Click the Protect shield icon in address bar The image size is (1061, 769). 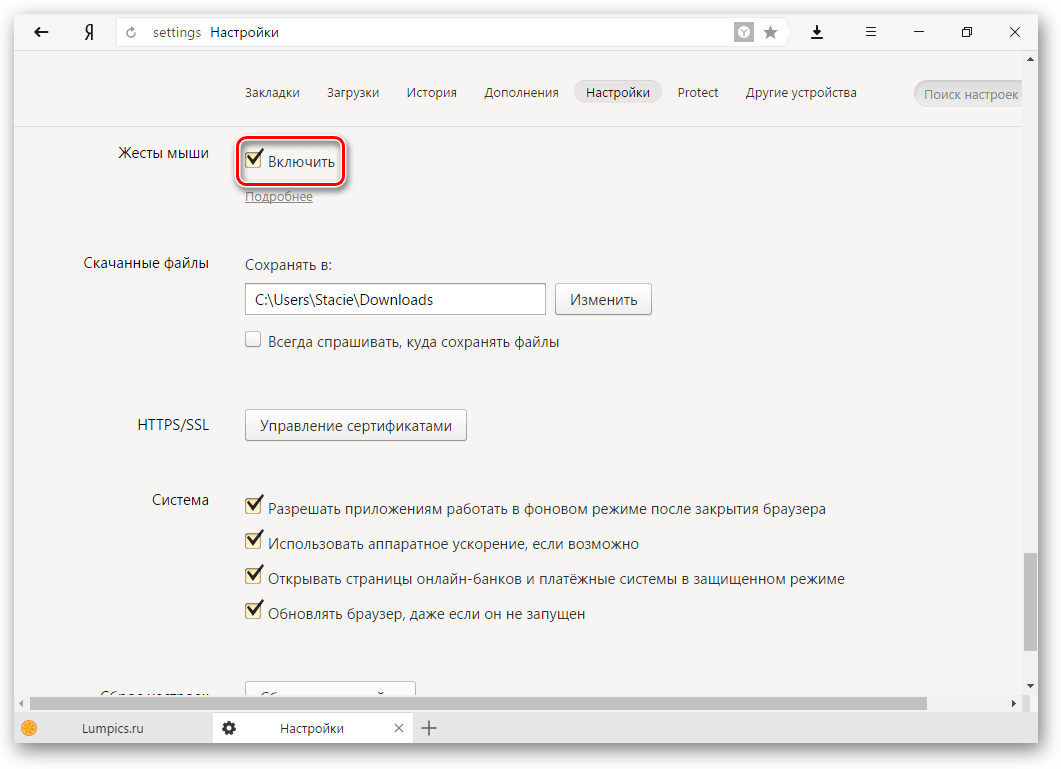coord(745,33)
